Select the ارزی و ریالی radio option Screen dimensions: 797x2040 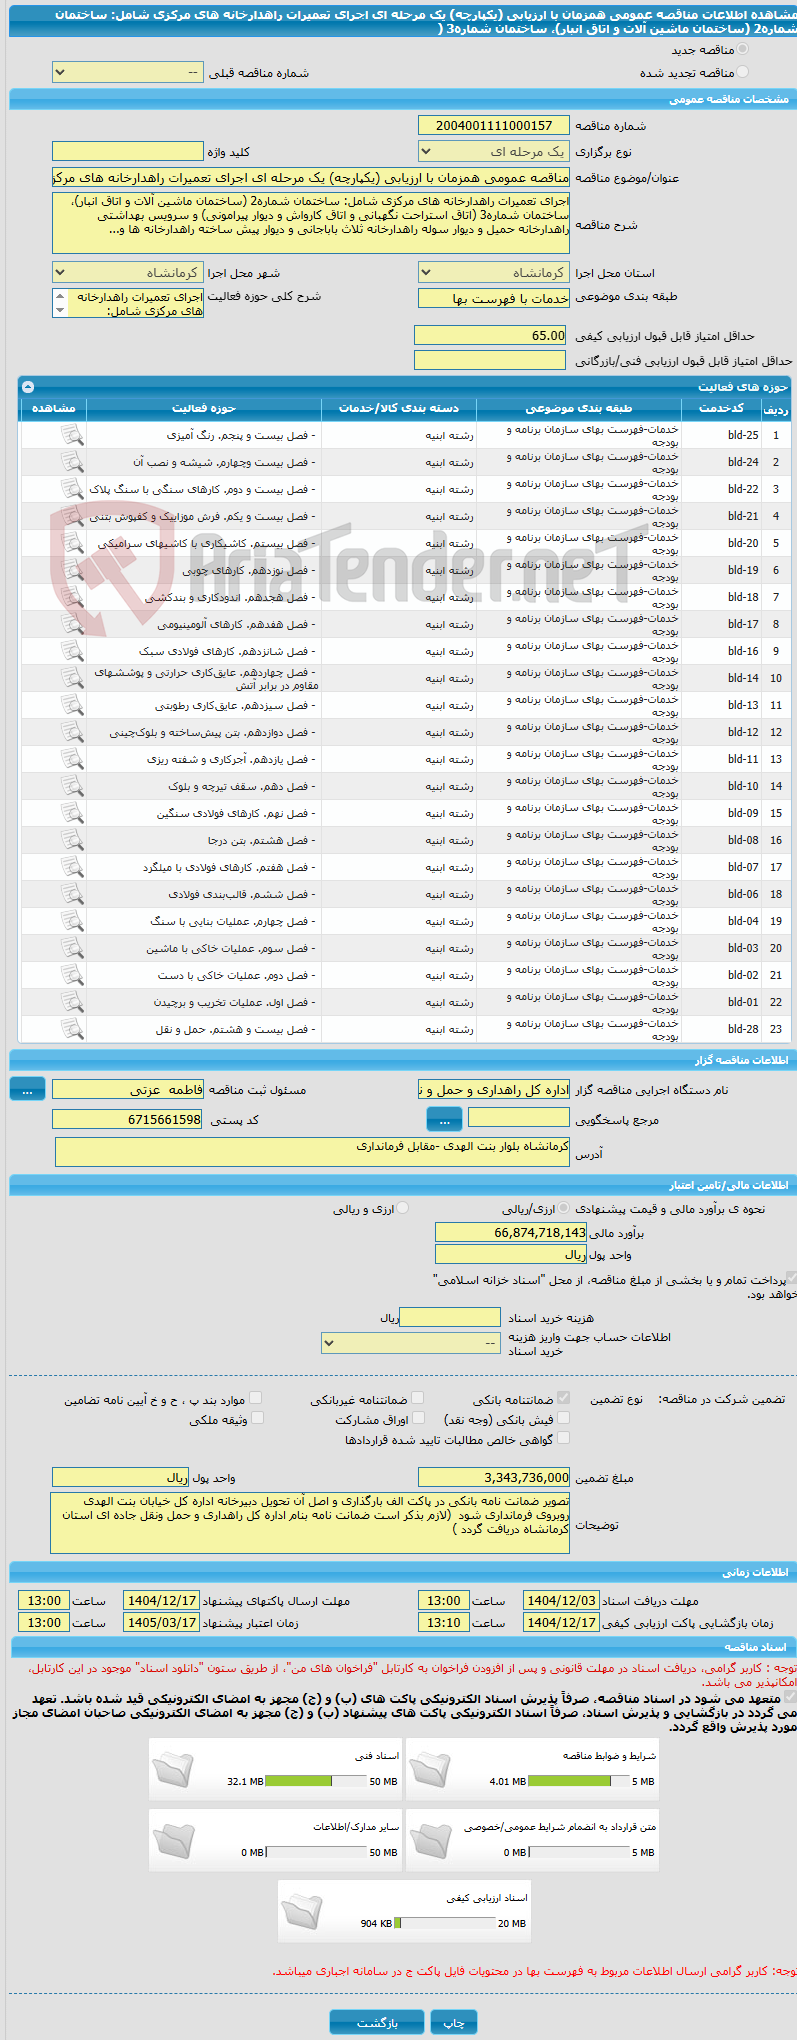[403, 1208]
